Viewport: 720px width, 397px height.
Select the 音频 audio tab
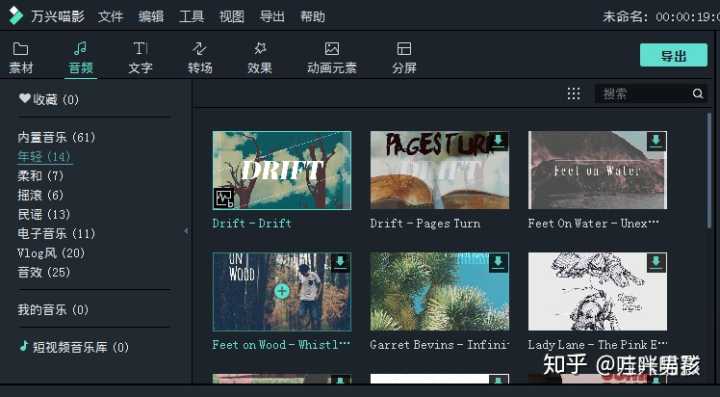(x=81, y=58)
